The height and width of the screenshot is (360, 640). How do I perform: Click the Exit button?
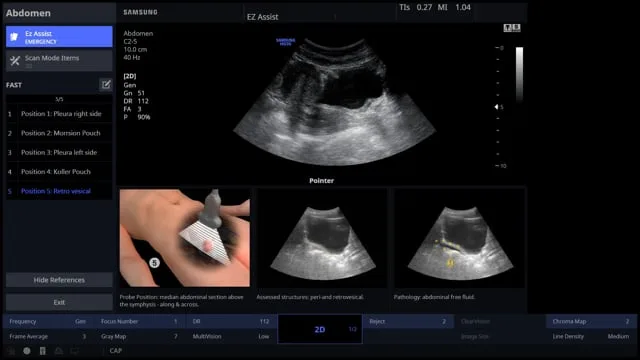point(59,302)
